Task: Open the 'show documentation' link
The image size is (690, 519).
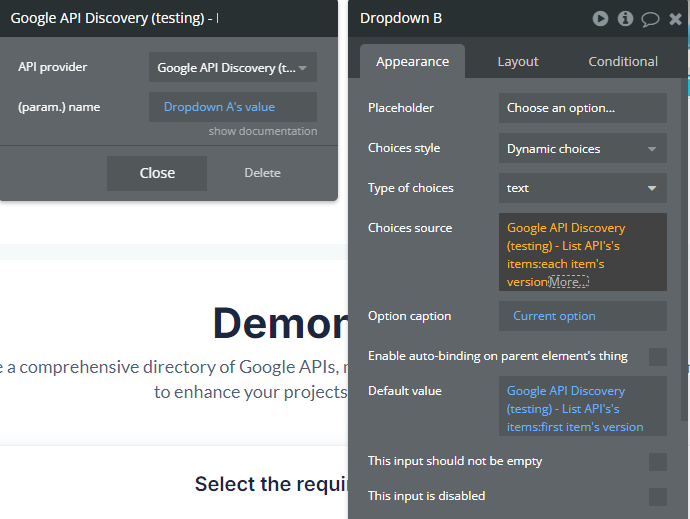Action: [263, 132]
